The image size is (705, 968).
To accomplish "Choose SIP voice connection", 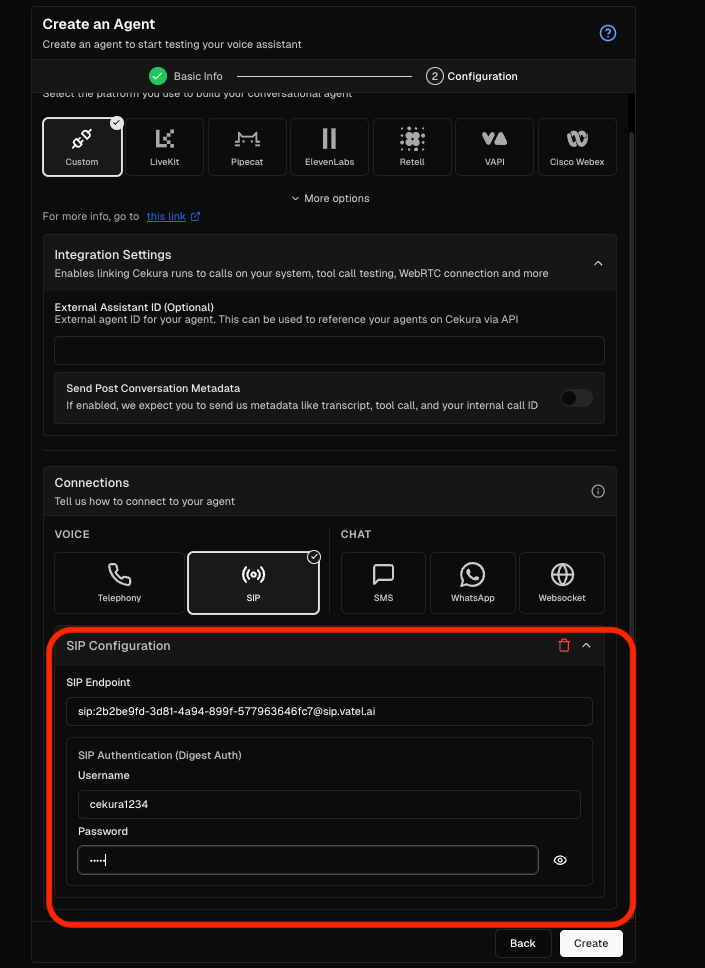I will 253,583.
